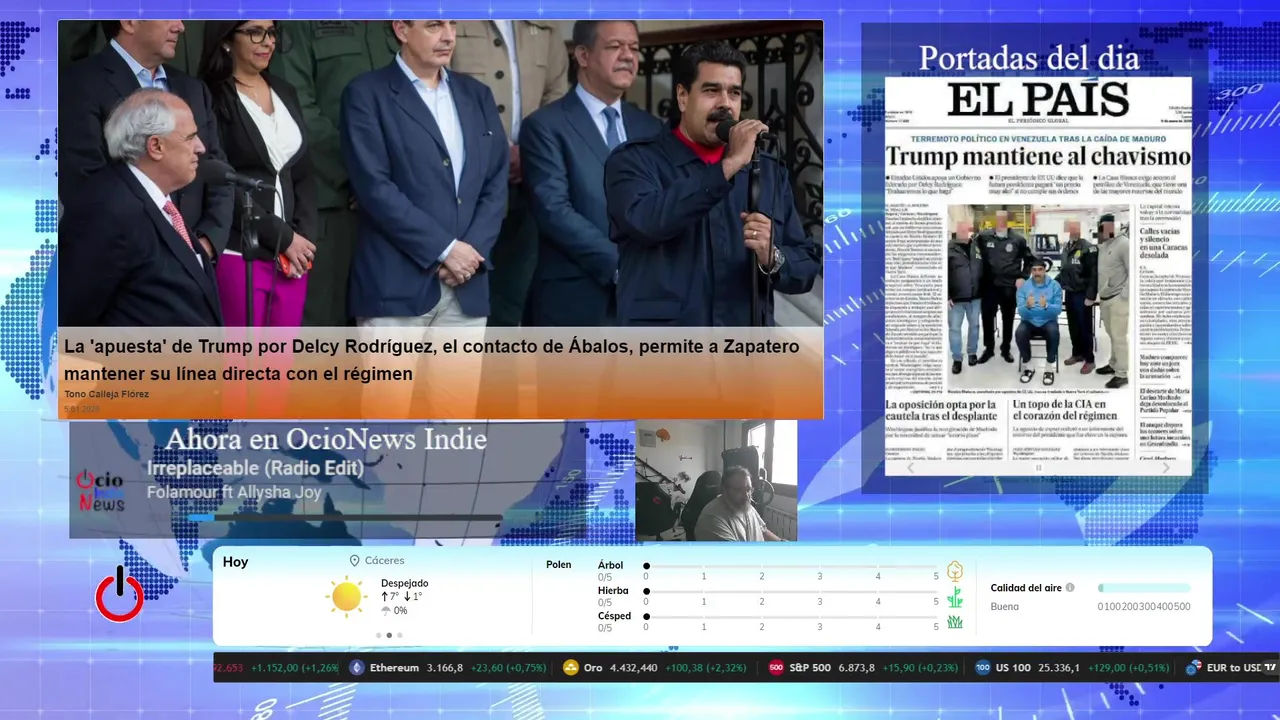Click the umbrella rain probability icon
The image size is (1280, 720).
point(386,610)
